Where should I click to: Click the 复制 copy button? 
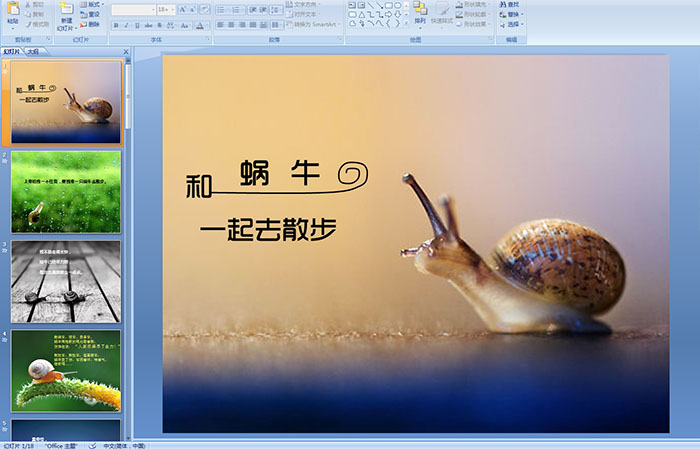[34, 14]
